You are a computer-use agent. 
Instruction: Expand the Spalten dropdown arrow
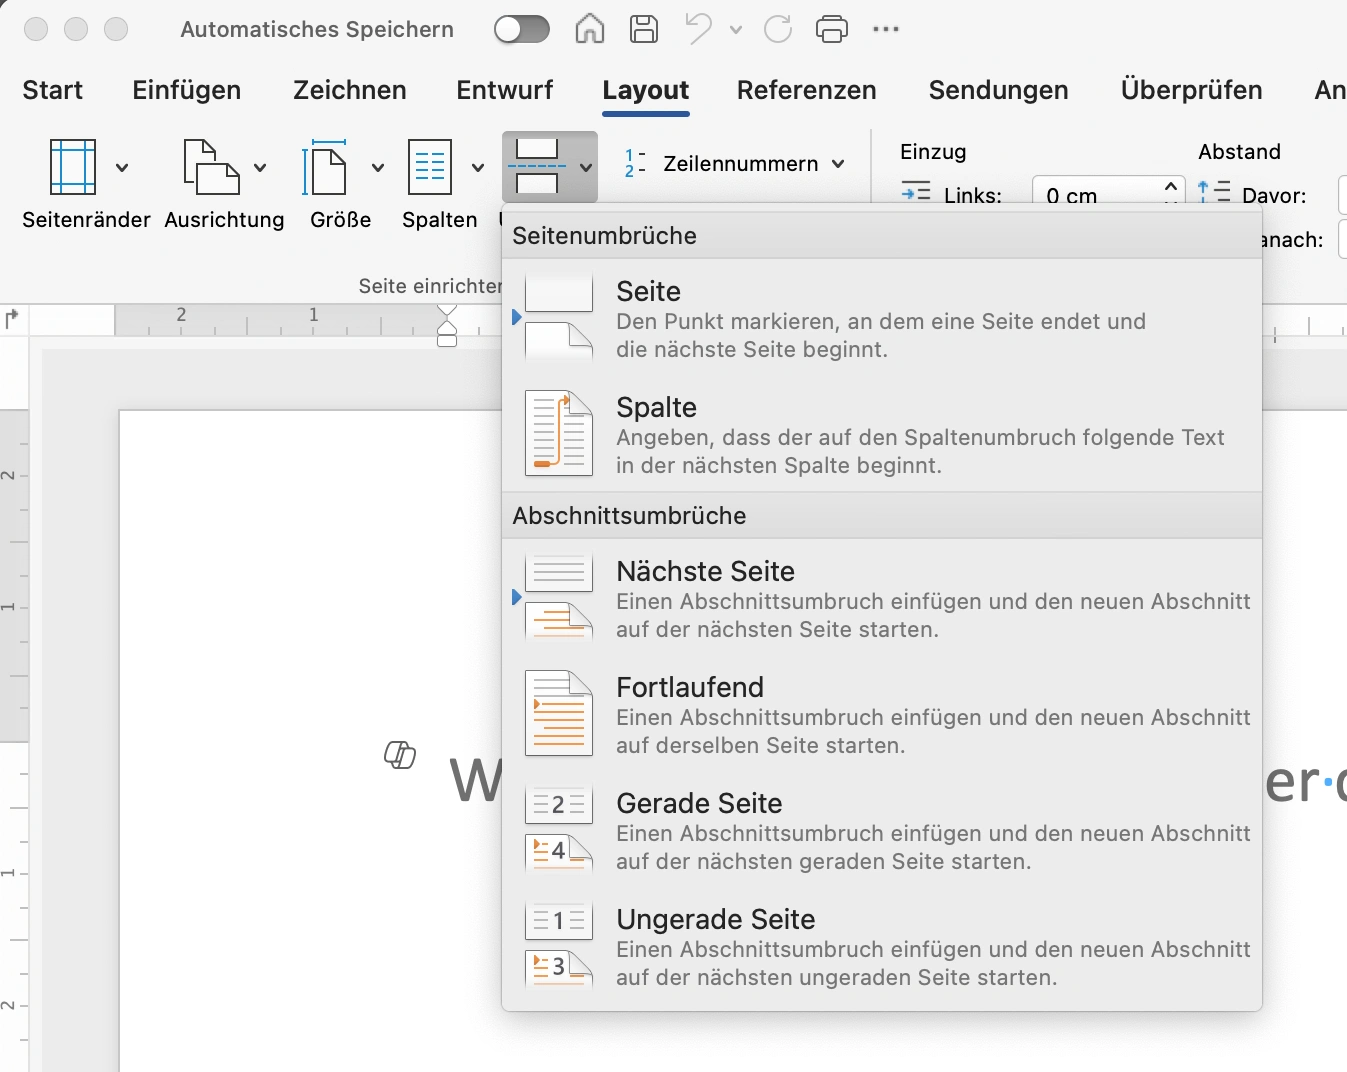[478, 167]
